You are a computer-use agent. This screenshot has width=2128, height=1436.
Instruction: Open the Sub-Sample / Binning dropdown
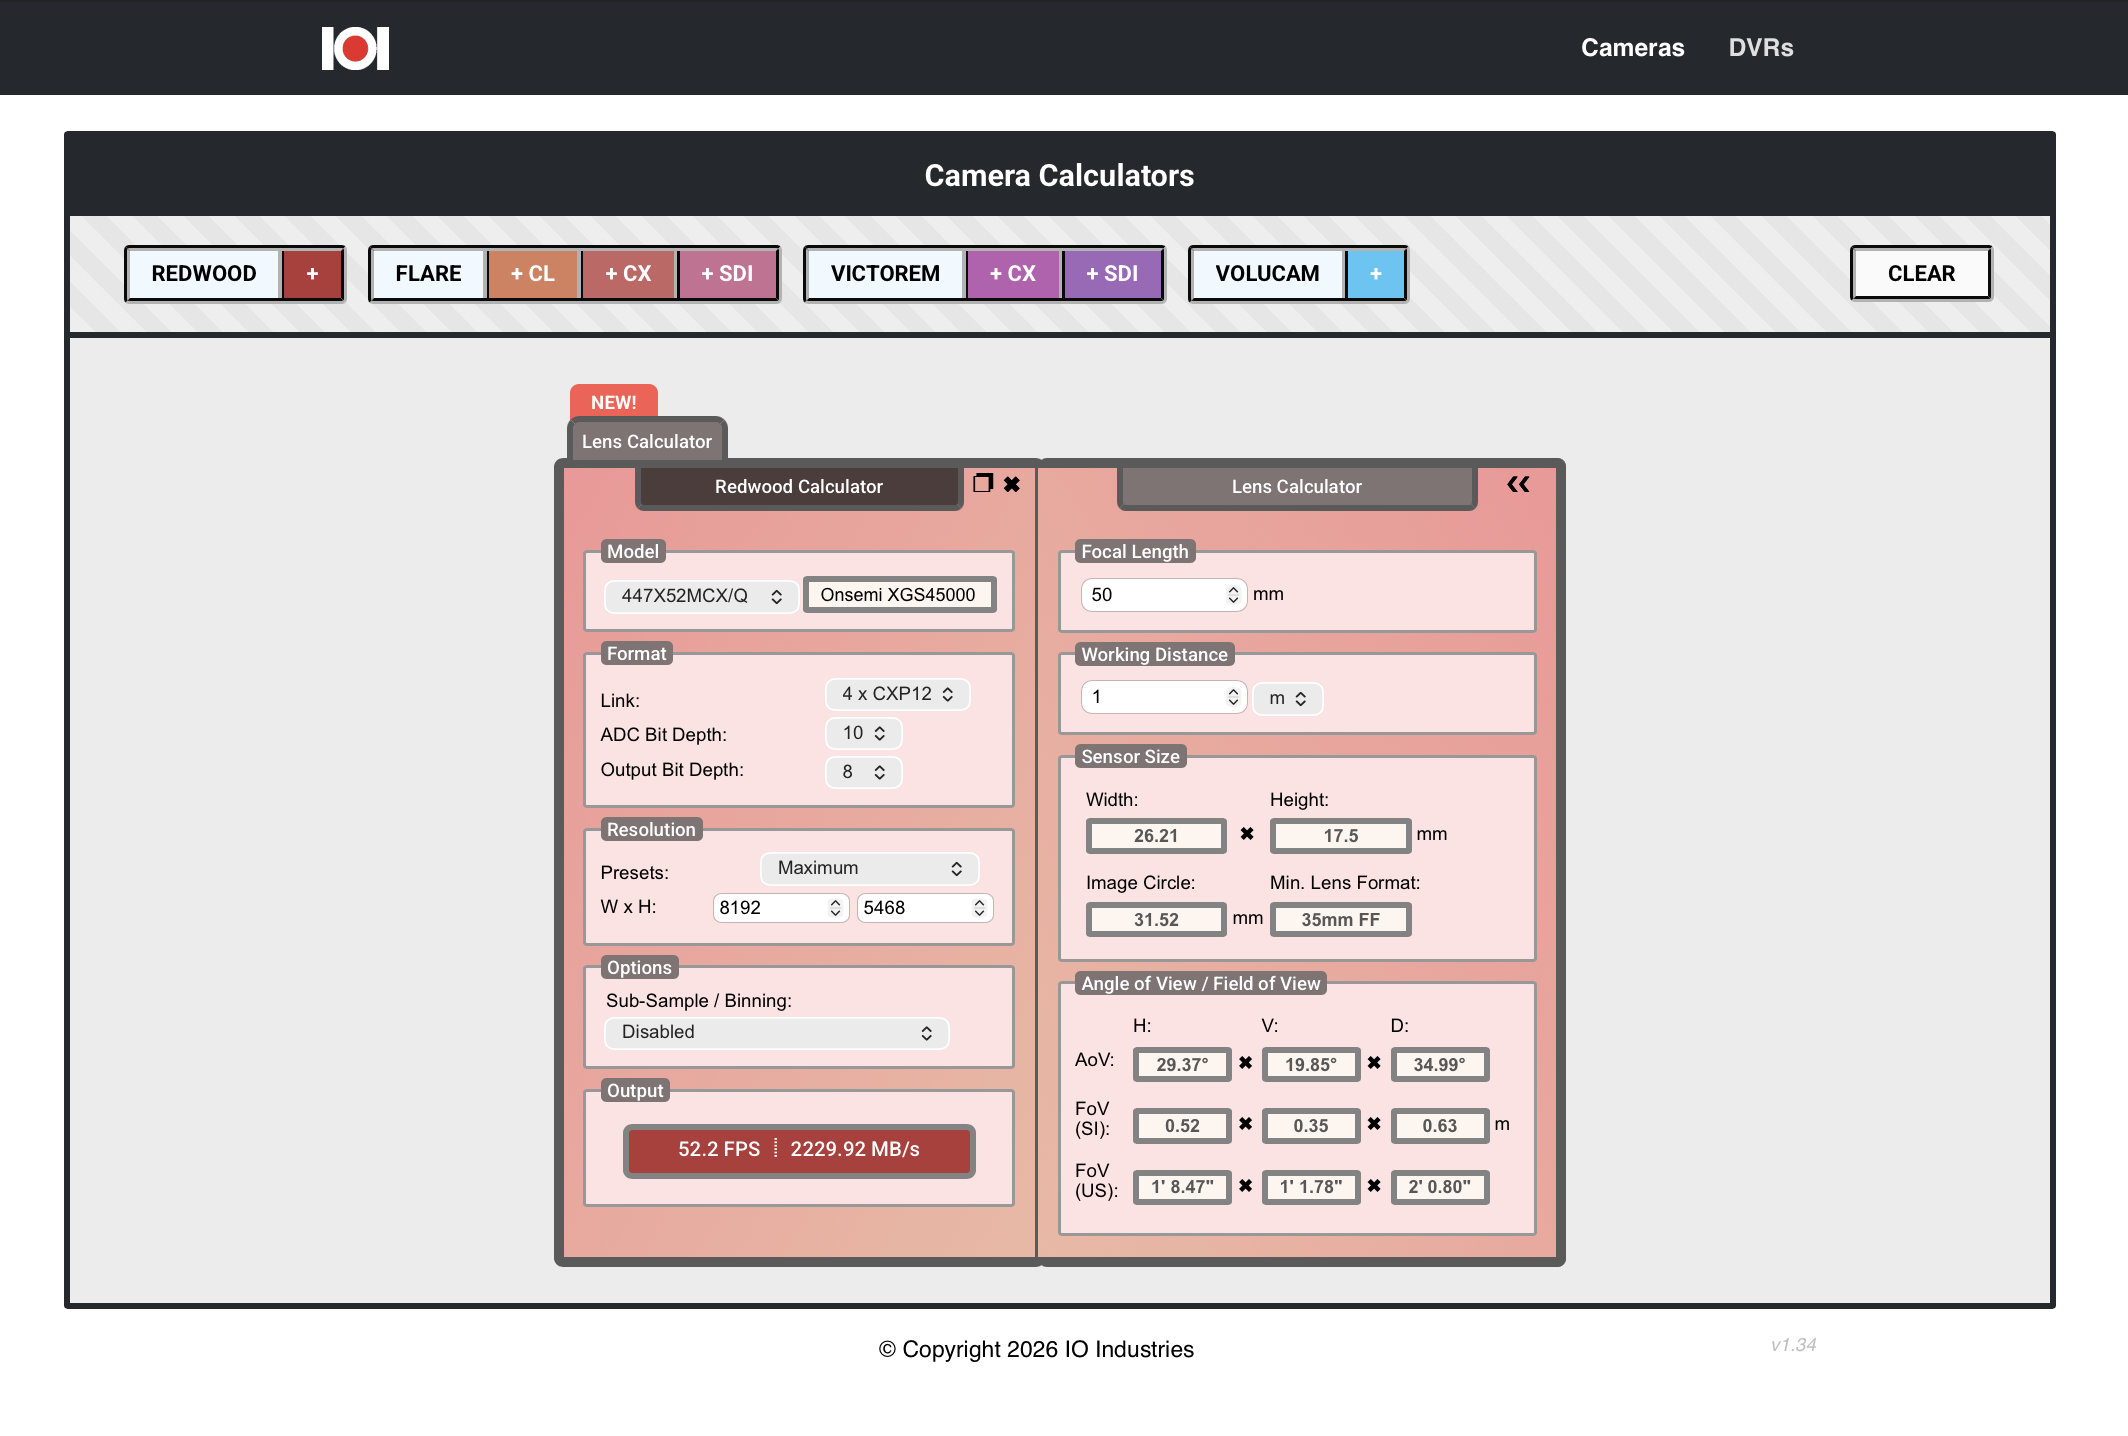[x=776, y=1032]
